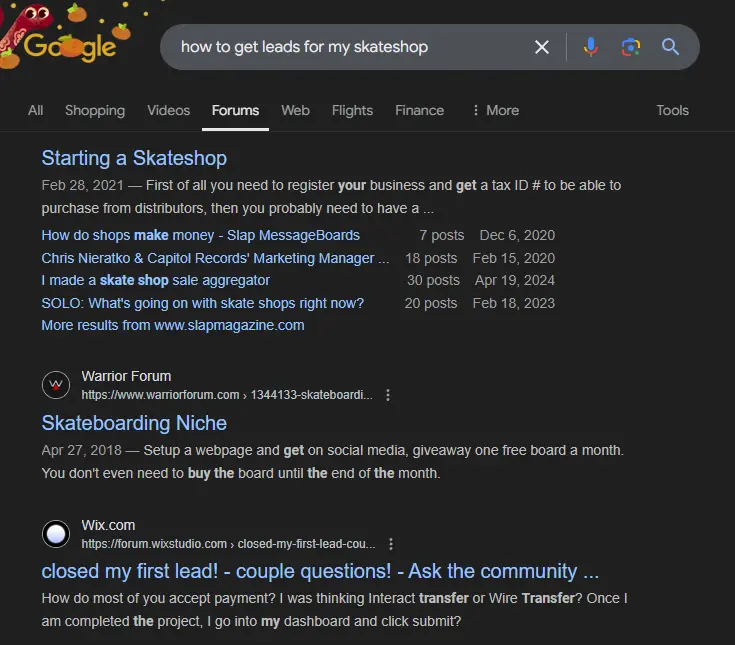Click the 'Feb 28, 2021' snippet date

click(x=82, y=185)
